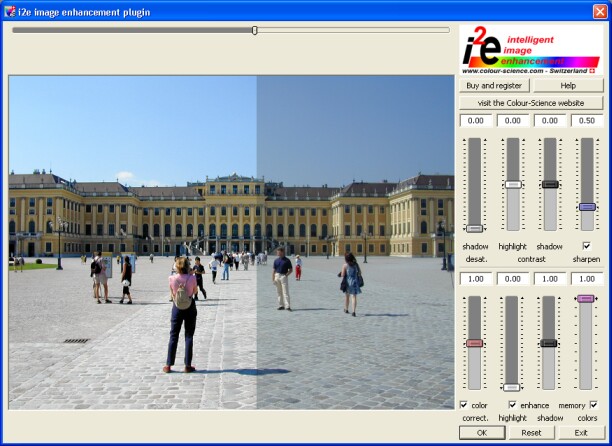Screen dimensions: 612x446
Task: Click the sharpen value field showing 0.50
Action: pyautogui.click(x=587, y=121)
